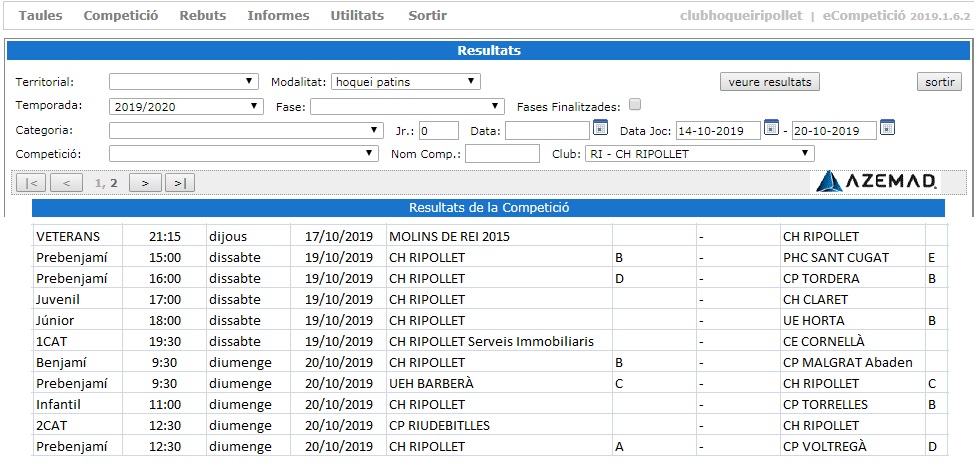Click the clubhoqueiripollet account label

pos(741,16)
